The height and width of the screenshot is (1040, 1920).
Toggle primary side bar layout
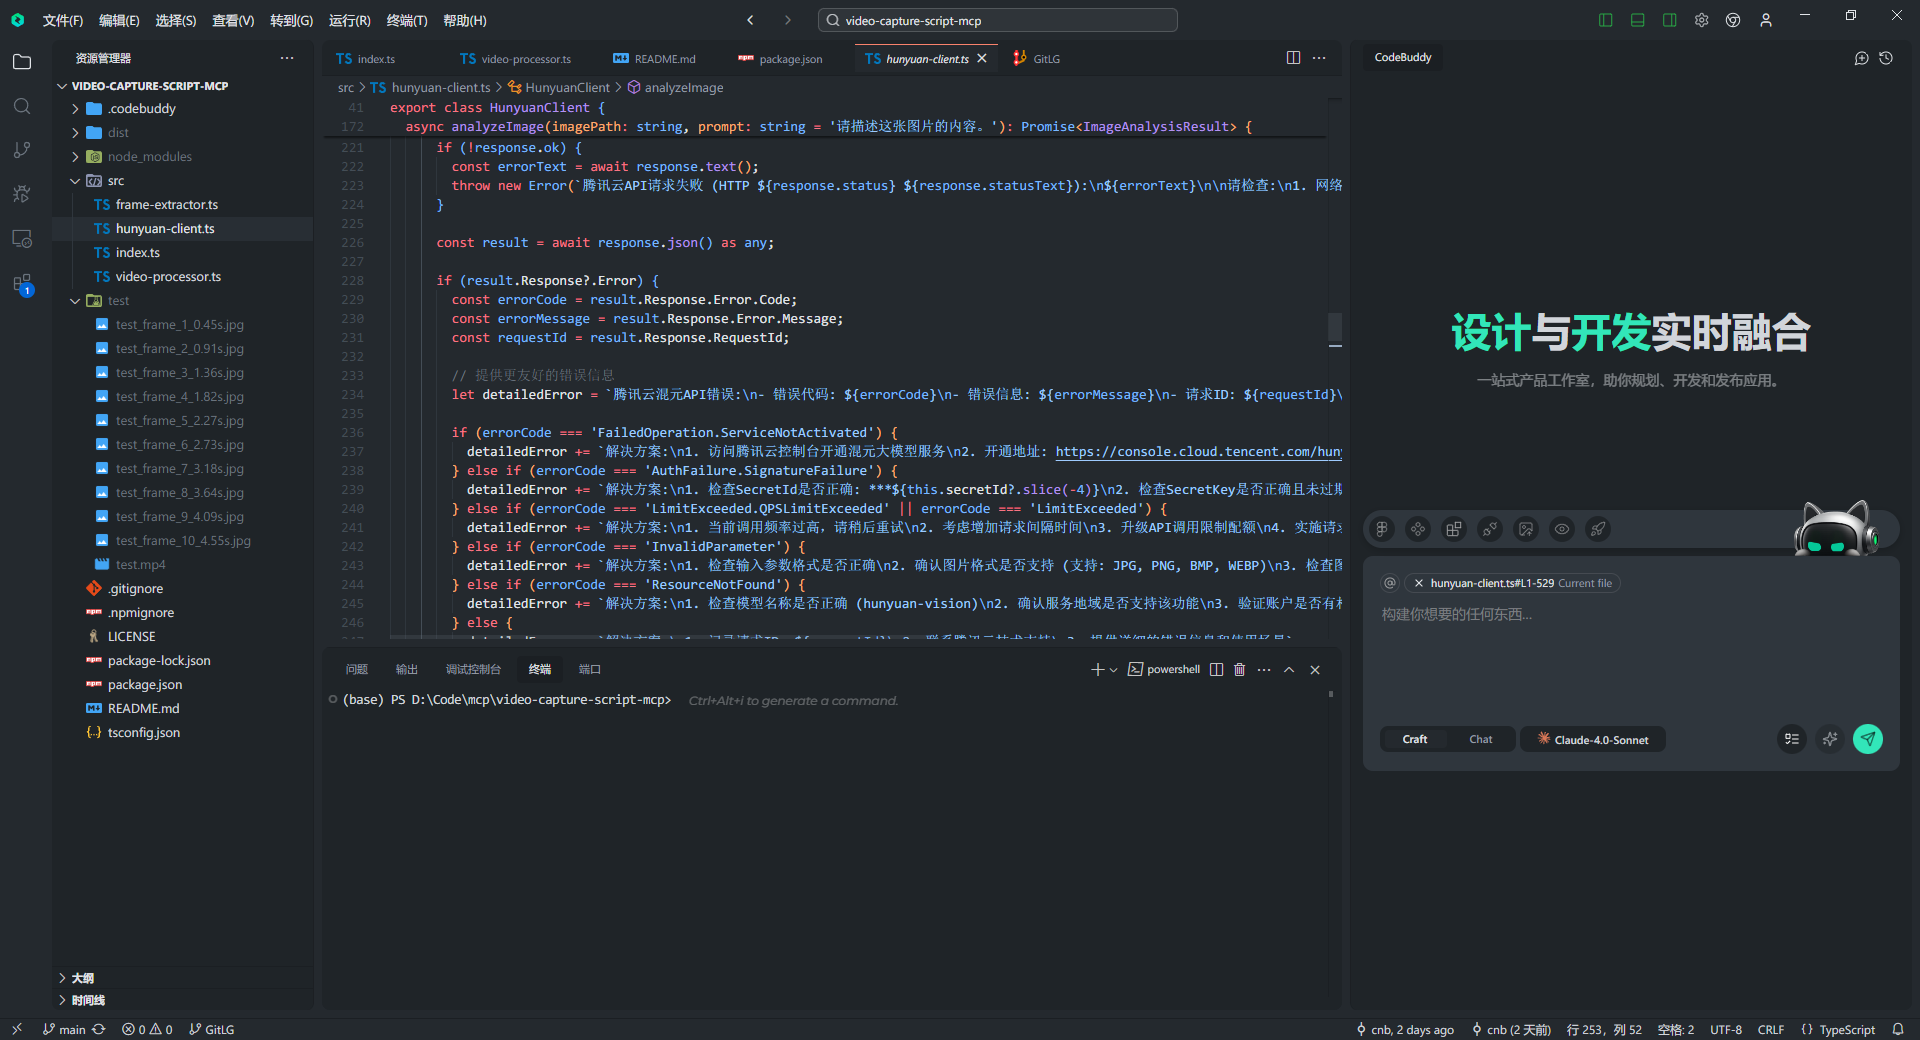point(1606,20)
